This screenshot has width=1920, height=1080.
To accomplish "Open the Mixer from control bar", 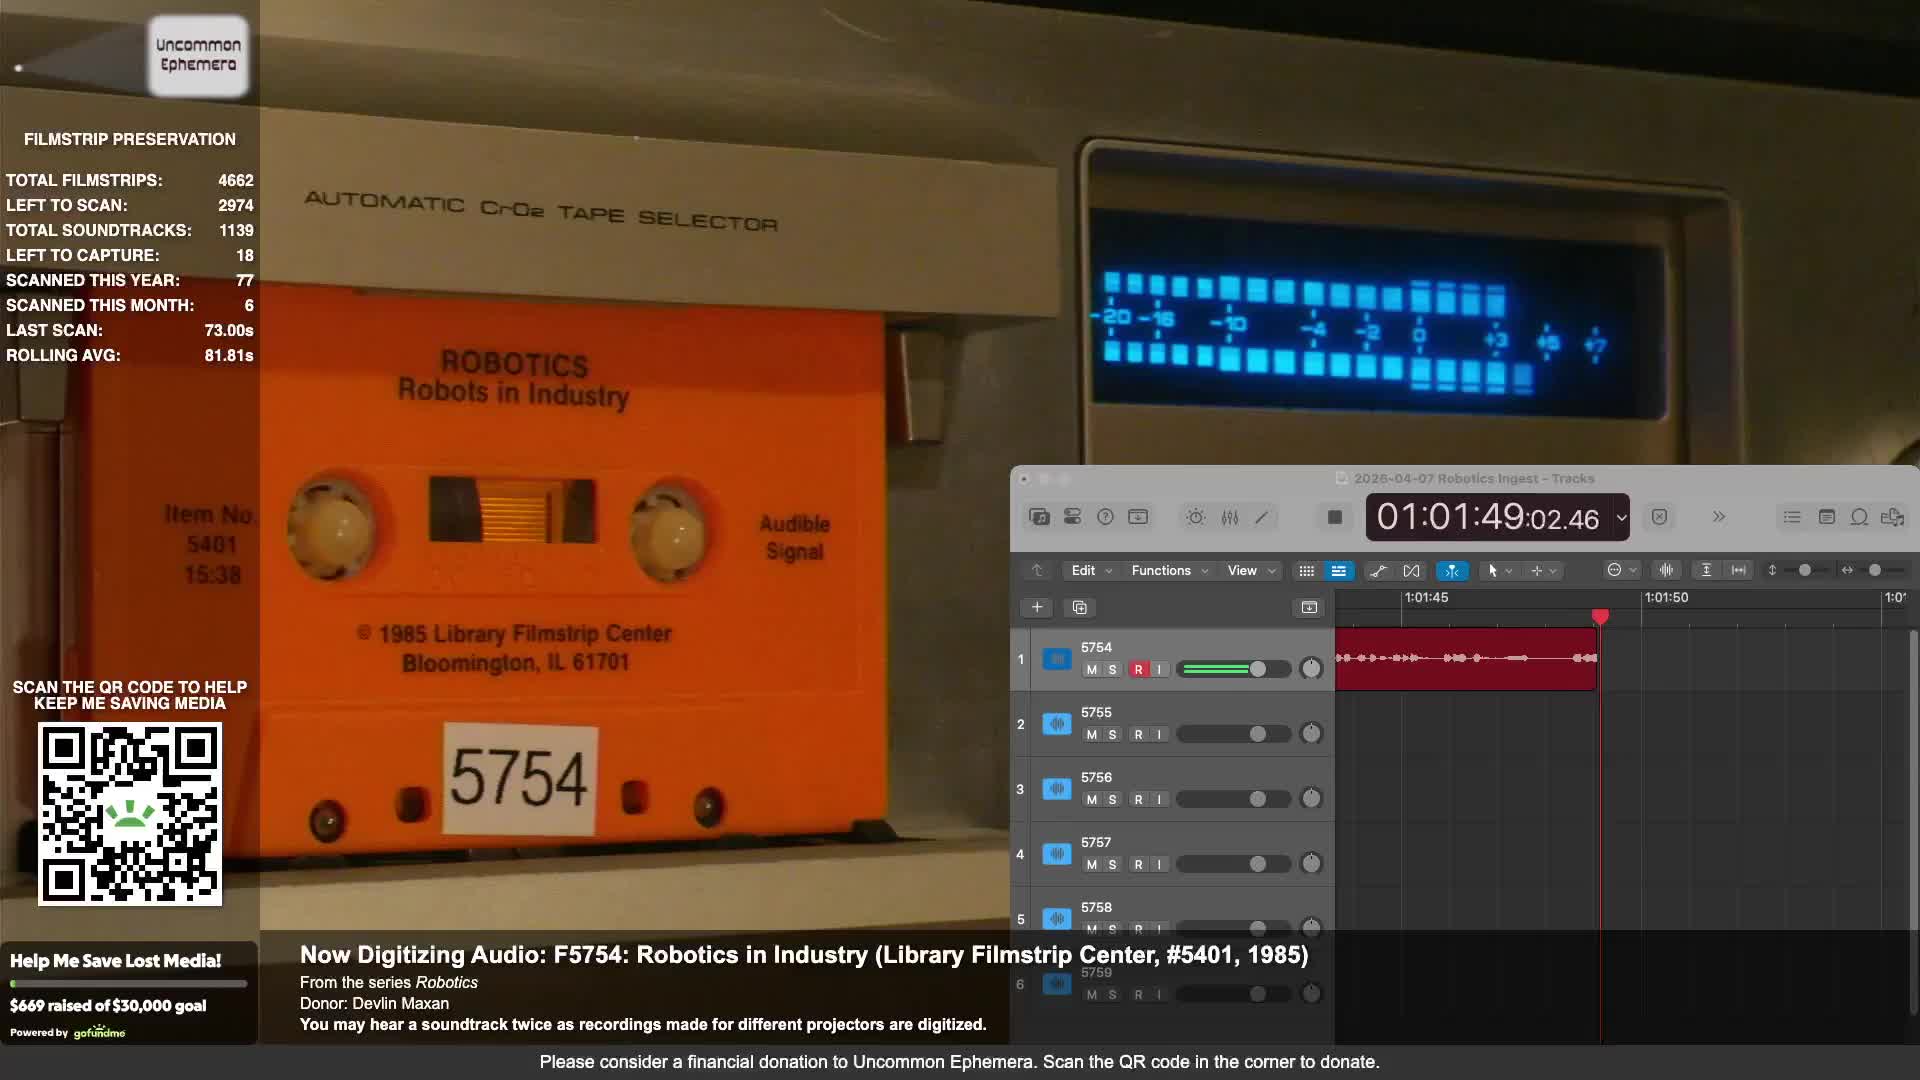I will point(1229,517).
